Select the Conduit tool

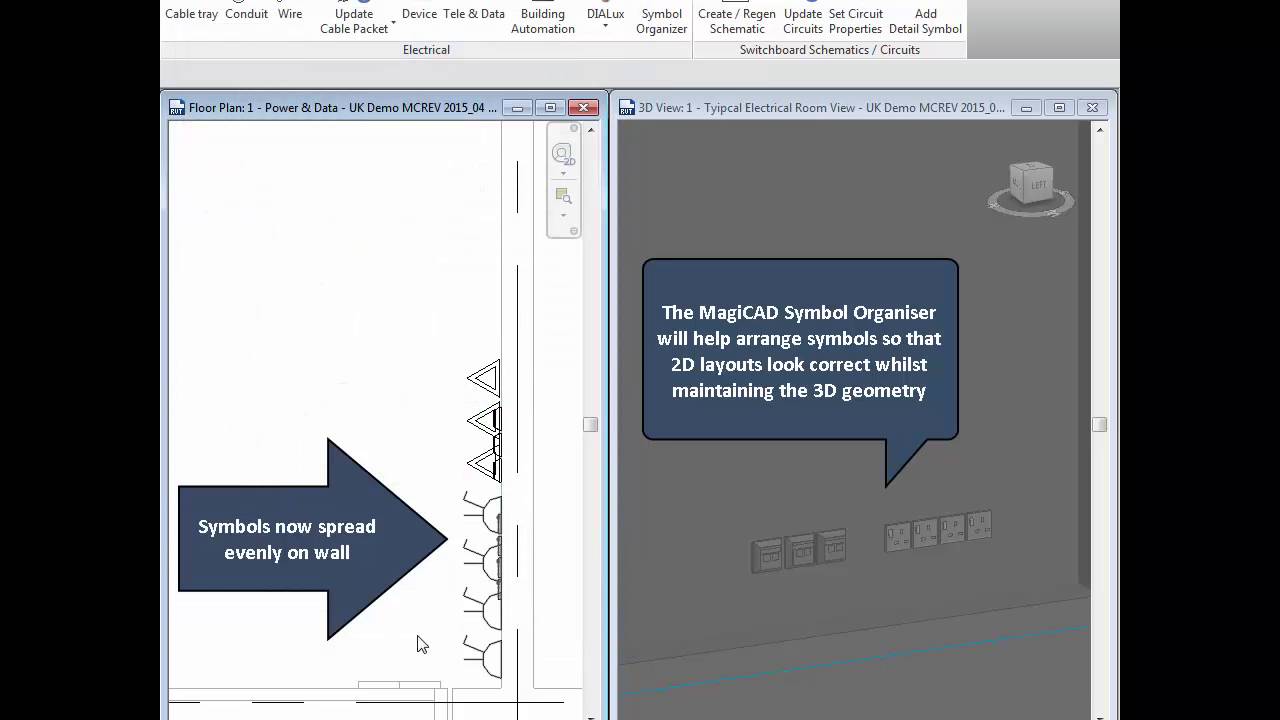click(246, 14)
